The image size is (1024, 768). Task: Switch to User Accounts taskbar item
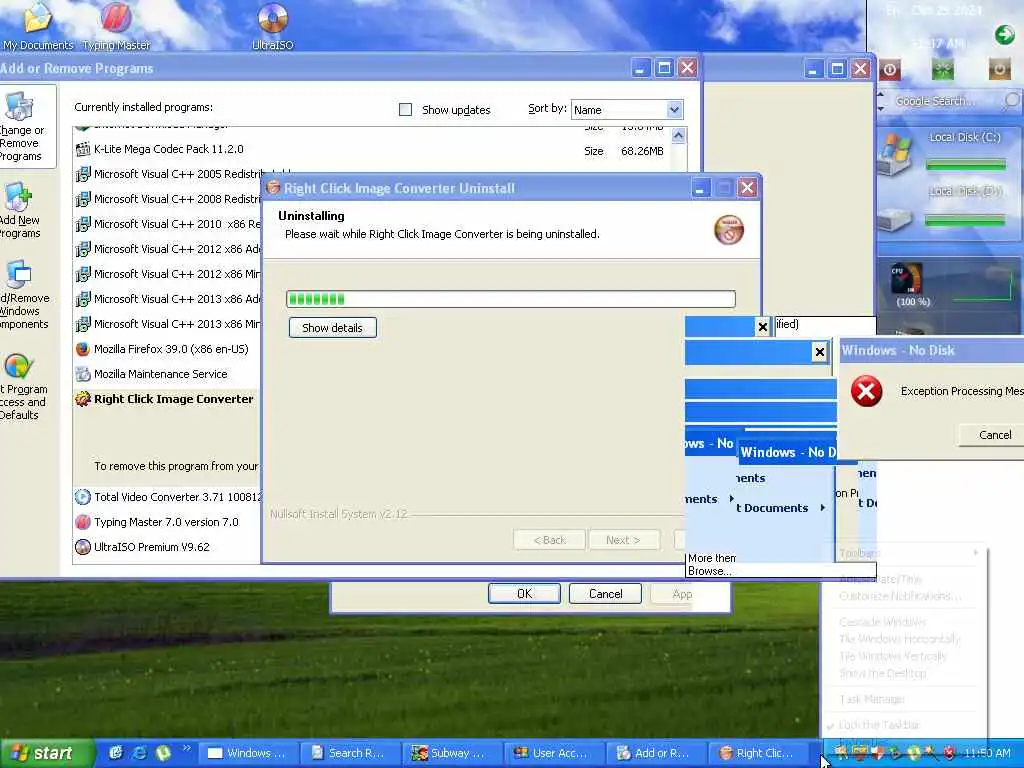[553, 753]
